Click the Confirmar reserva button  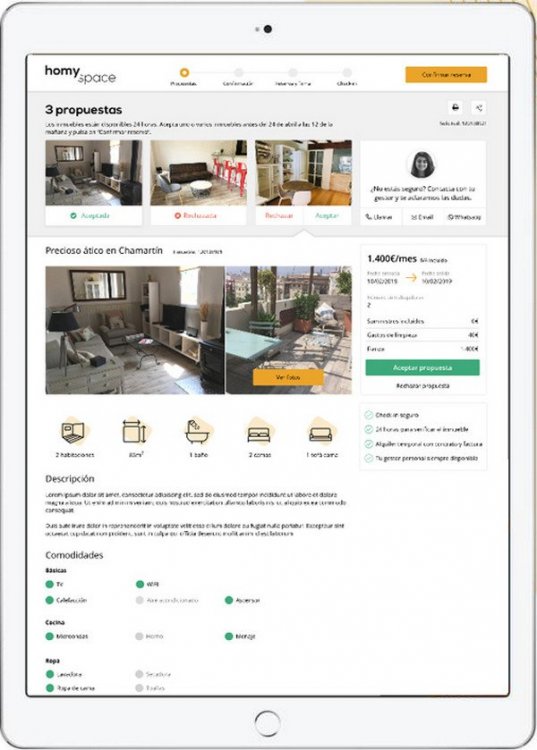coord(446,75)
